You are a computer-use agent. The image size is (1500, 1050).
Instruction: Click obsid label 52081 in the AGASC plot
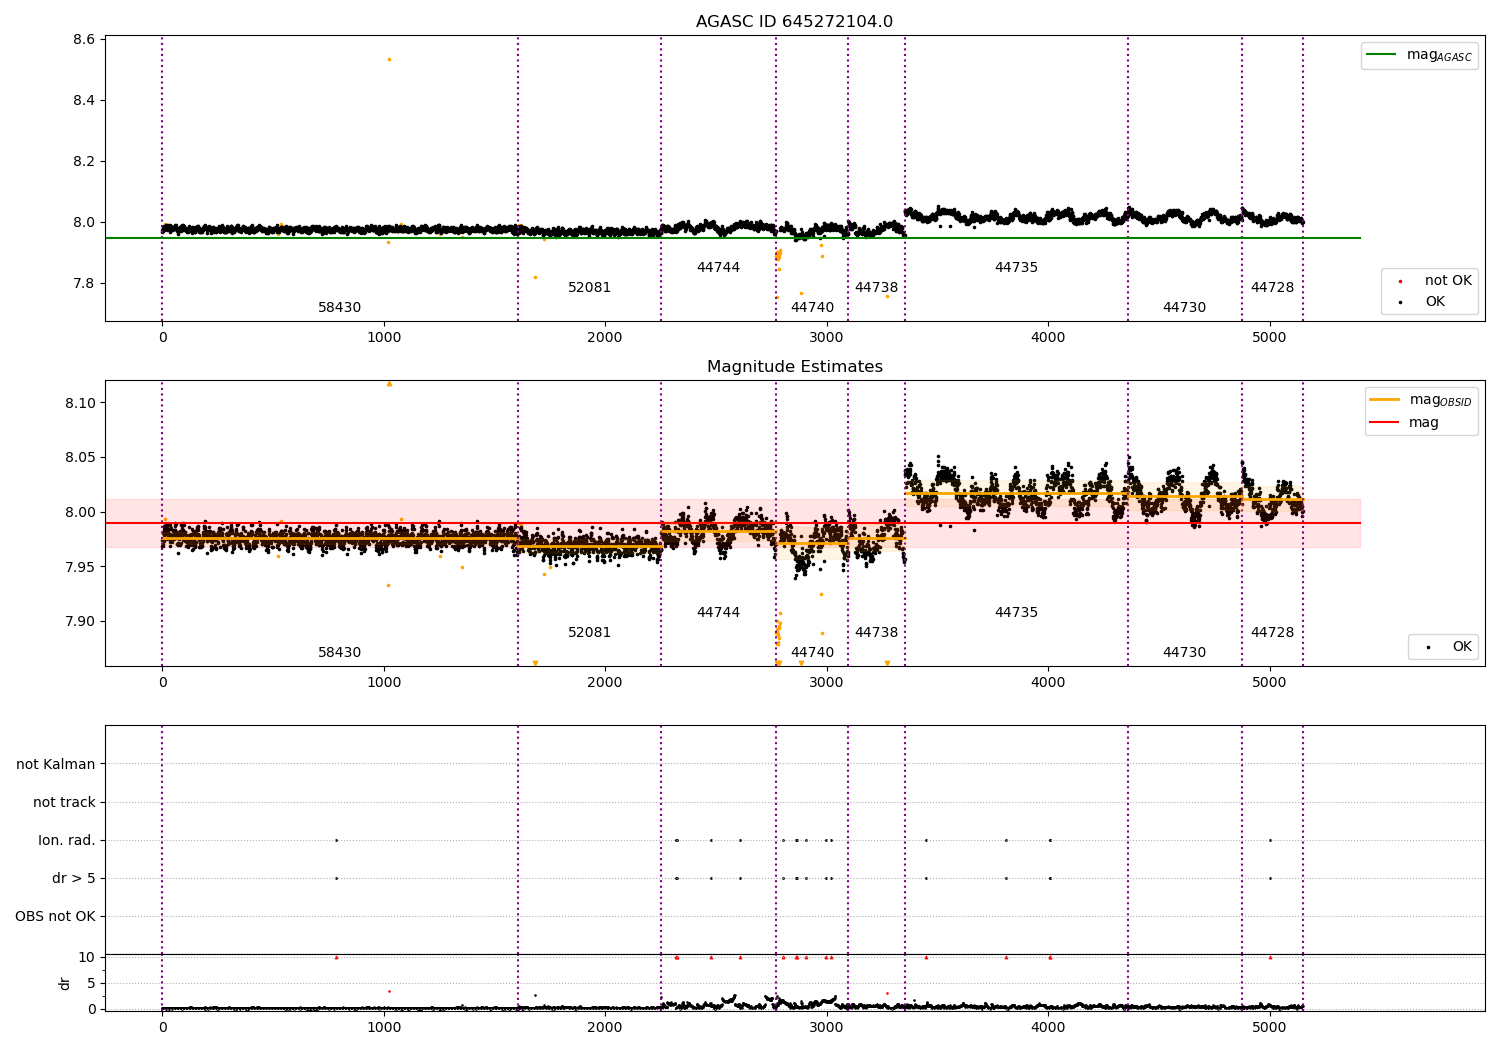[x=590, y=288]
